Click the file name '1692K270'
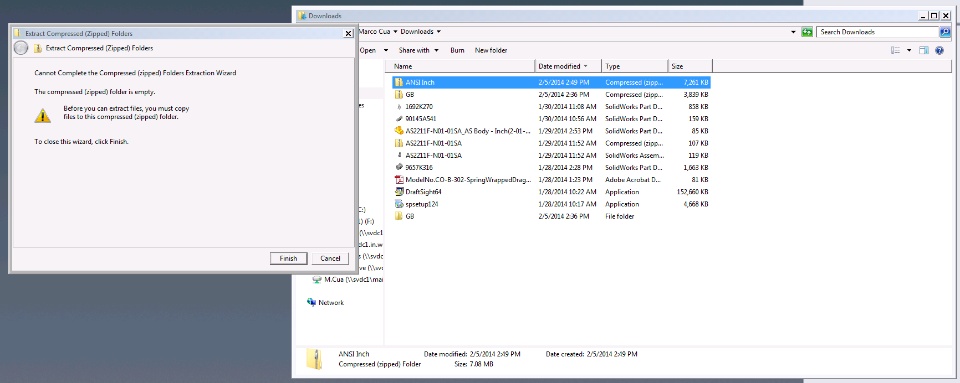Image resolution: width=960 pixels, height=383 pixels. tap(419, 106)
